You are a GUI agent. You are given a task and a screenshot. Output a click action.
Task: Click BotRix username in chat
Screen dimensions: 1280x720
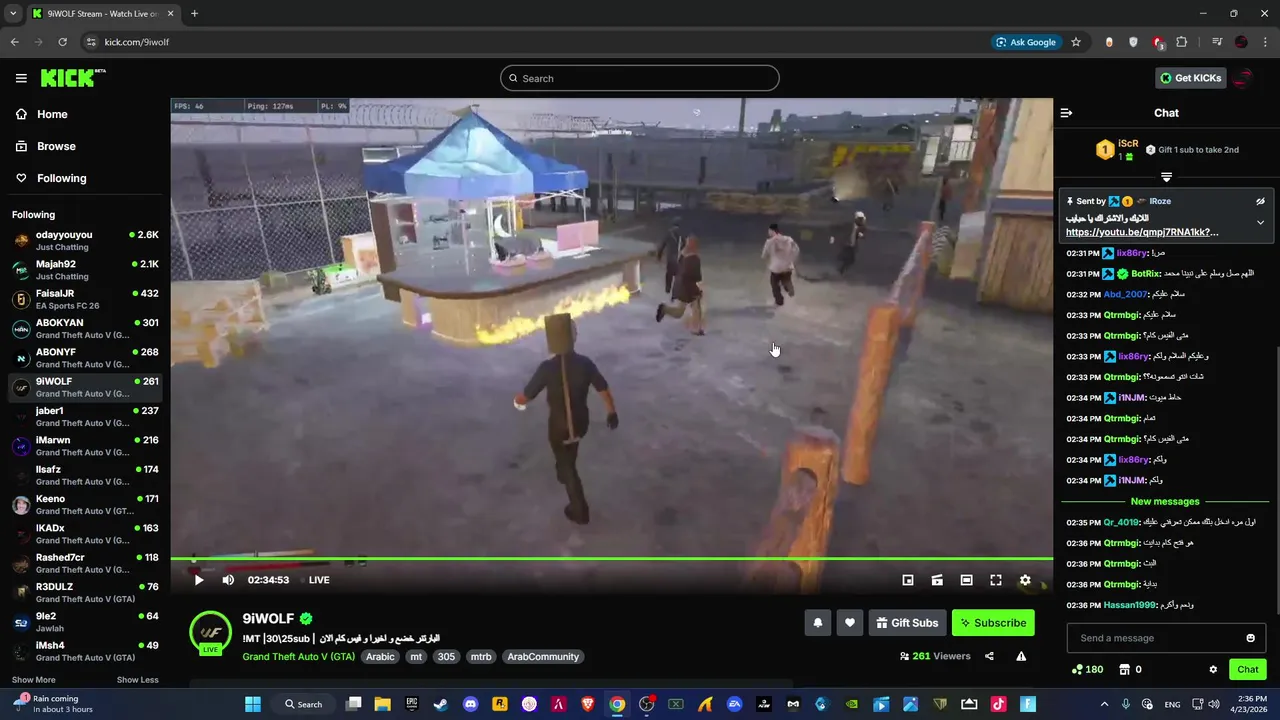pyautogui.click(x=1146, y=274)
